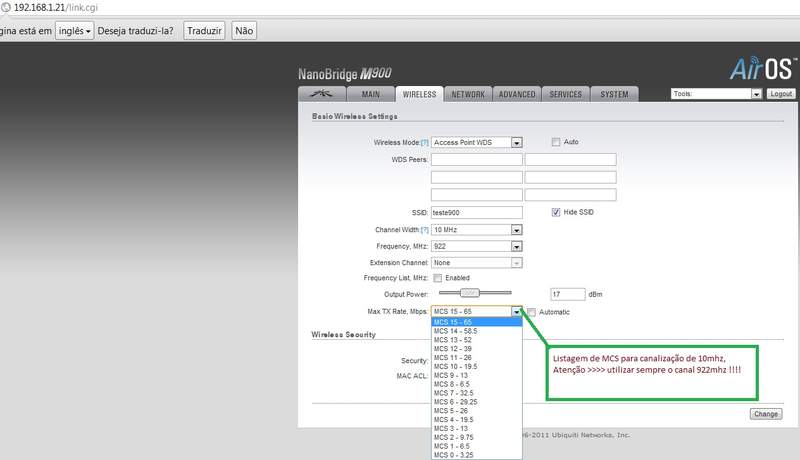Click the Logout button
Screen dimensions: 800x460
tap(781, 94)
